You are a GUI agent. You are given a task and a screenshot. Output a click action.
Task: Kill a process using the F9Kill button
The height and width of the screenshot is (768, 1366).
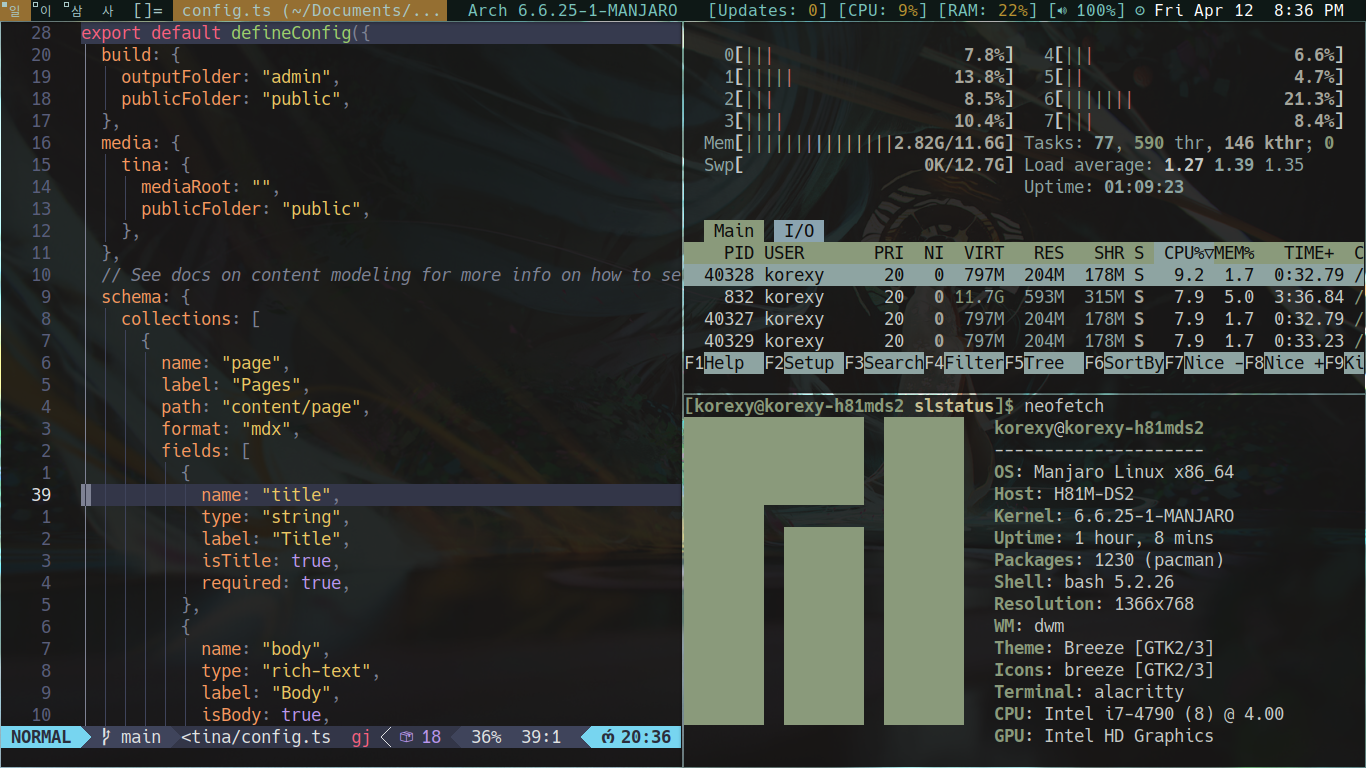[x=1348, y=363]
